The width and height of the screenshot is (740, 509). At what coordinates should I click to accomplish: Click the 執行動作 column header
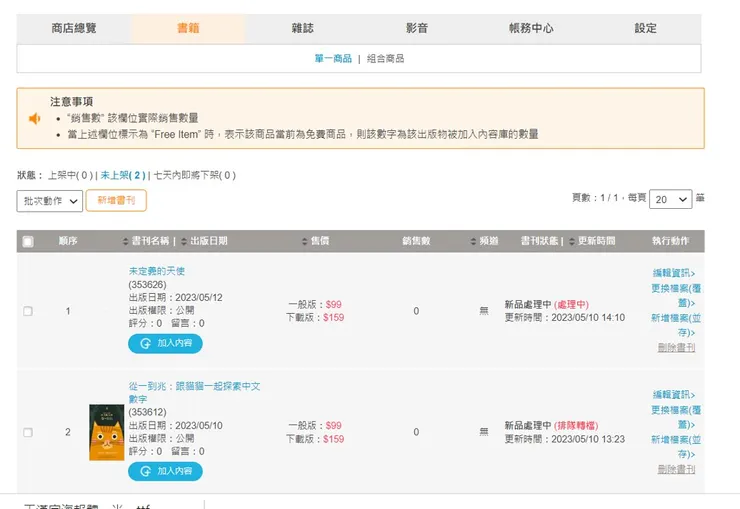(x=671, y=241)
